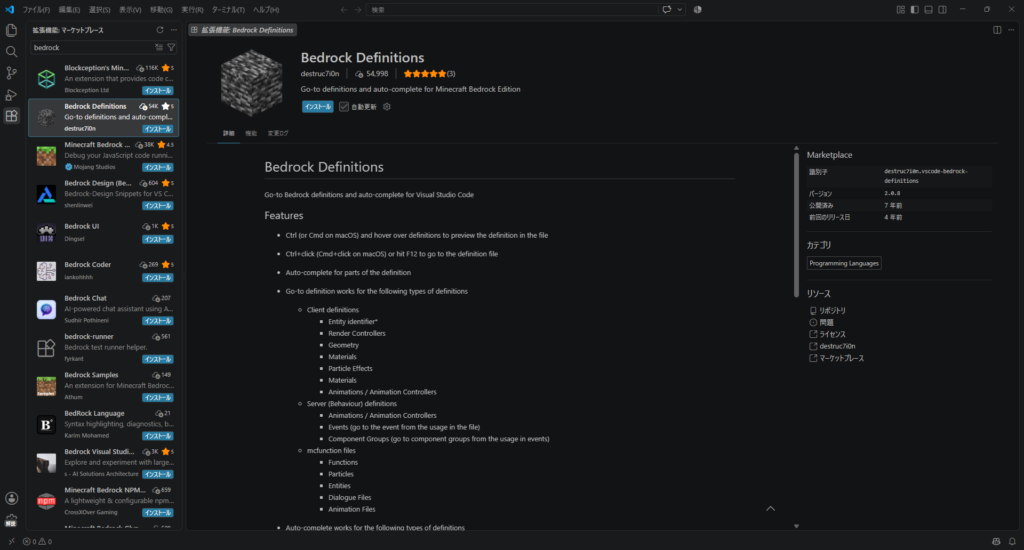Viewport: 1024px width, 550px height.
Task: Filter extensions with the funnel icon
Action: (171, 48)
